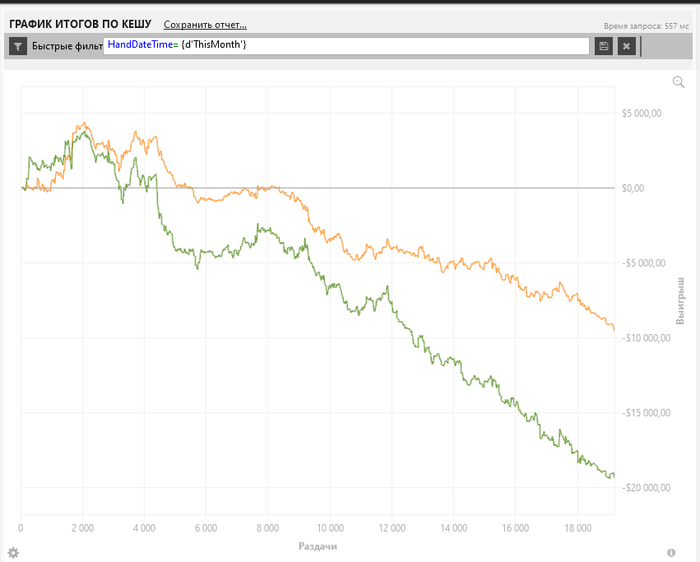Click the 'ГРАФИК ИТОГОВ ПО КЕШУ' title
The image size is (700, 562).
[80, 24]
